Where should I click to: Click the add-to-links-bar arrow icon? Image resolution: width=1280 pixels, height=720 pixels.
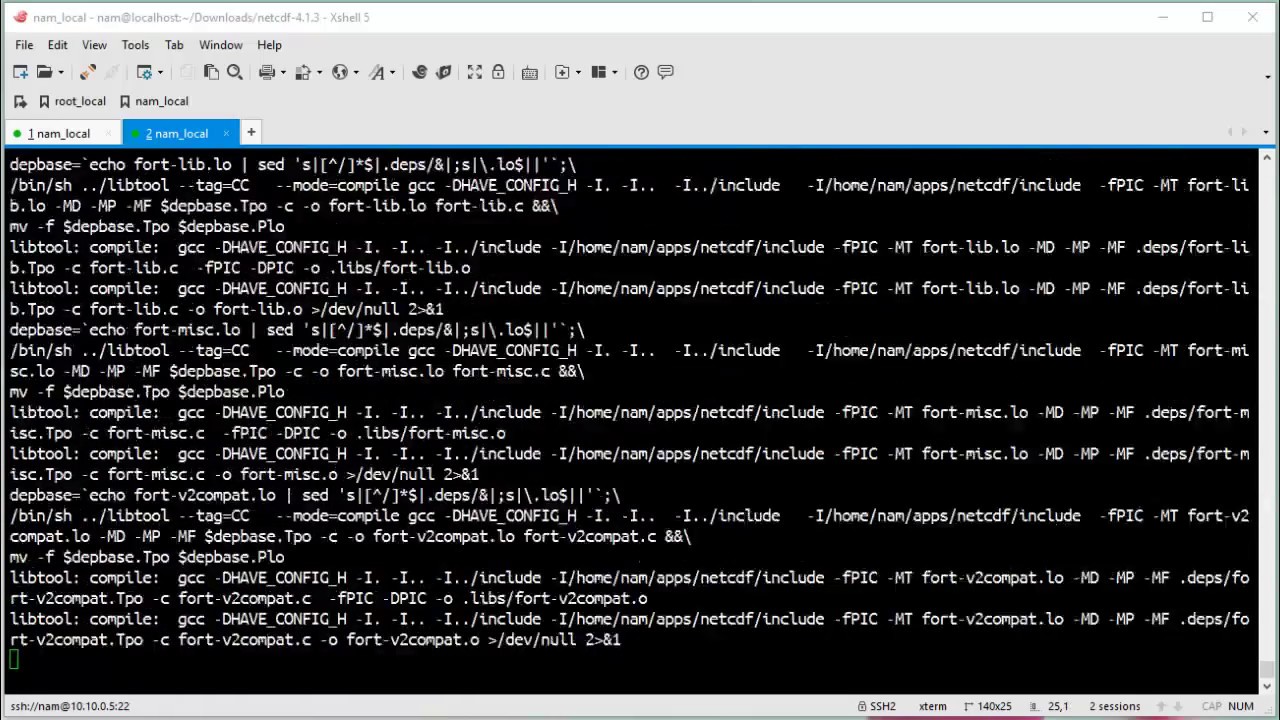pyautogui.click(x=20, y=101)
